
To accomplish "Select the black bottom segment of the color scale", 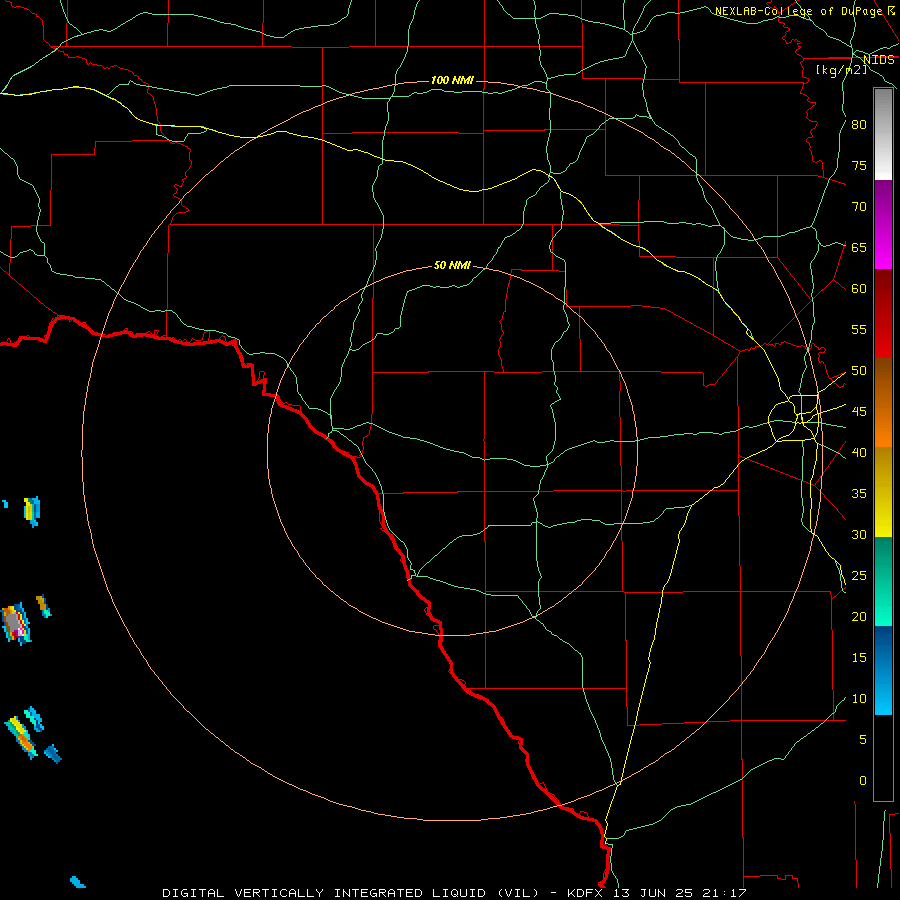I will tap(883, 758).
